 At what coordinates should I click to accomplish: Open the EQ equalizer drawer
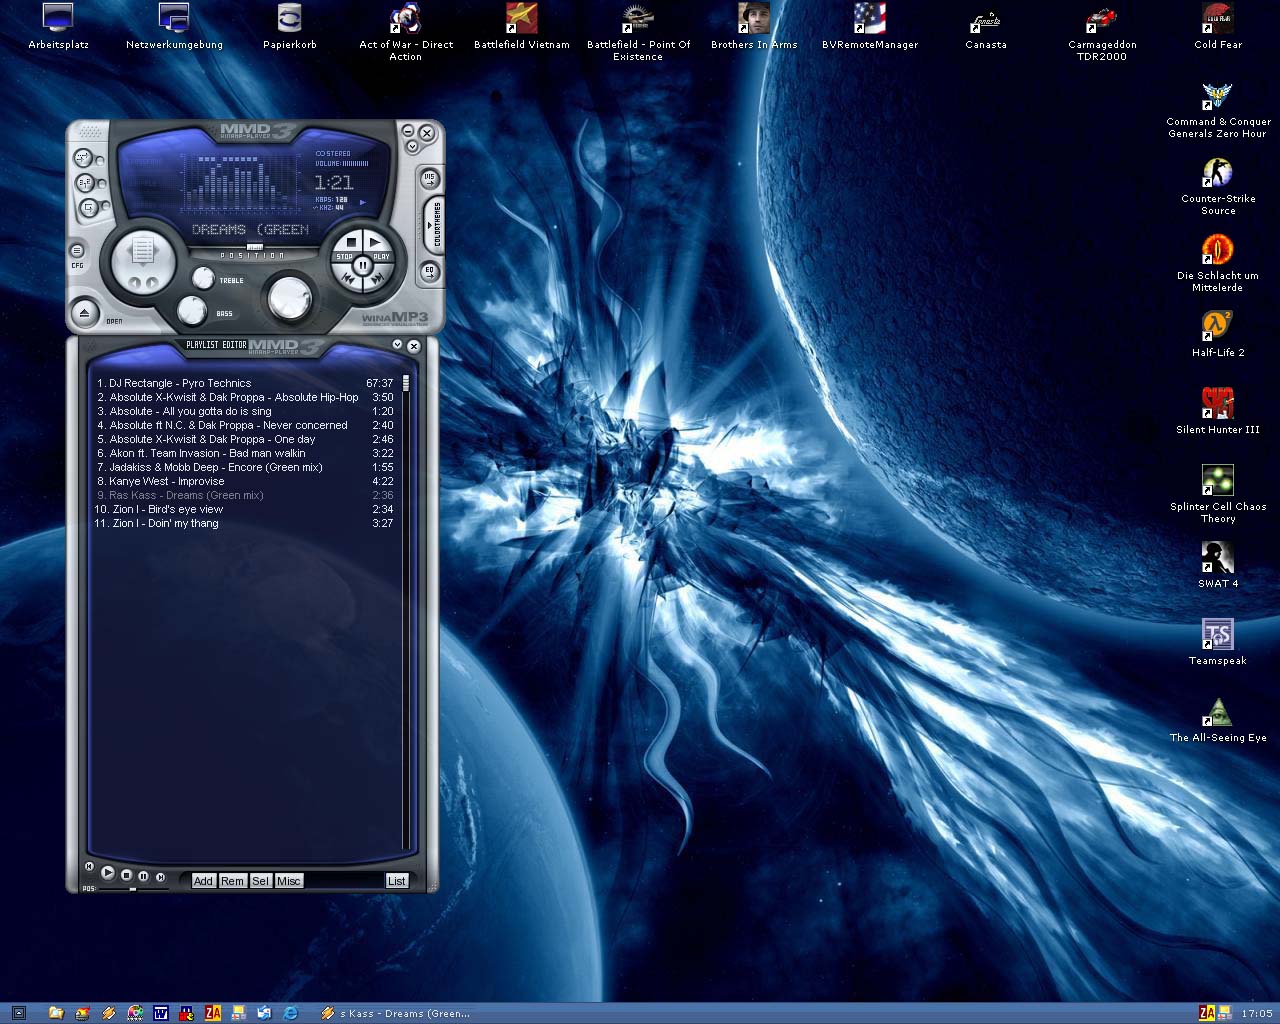[430, 272]
